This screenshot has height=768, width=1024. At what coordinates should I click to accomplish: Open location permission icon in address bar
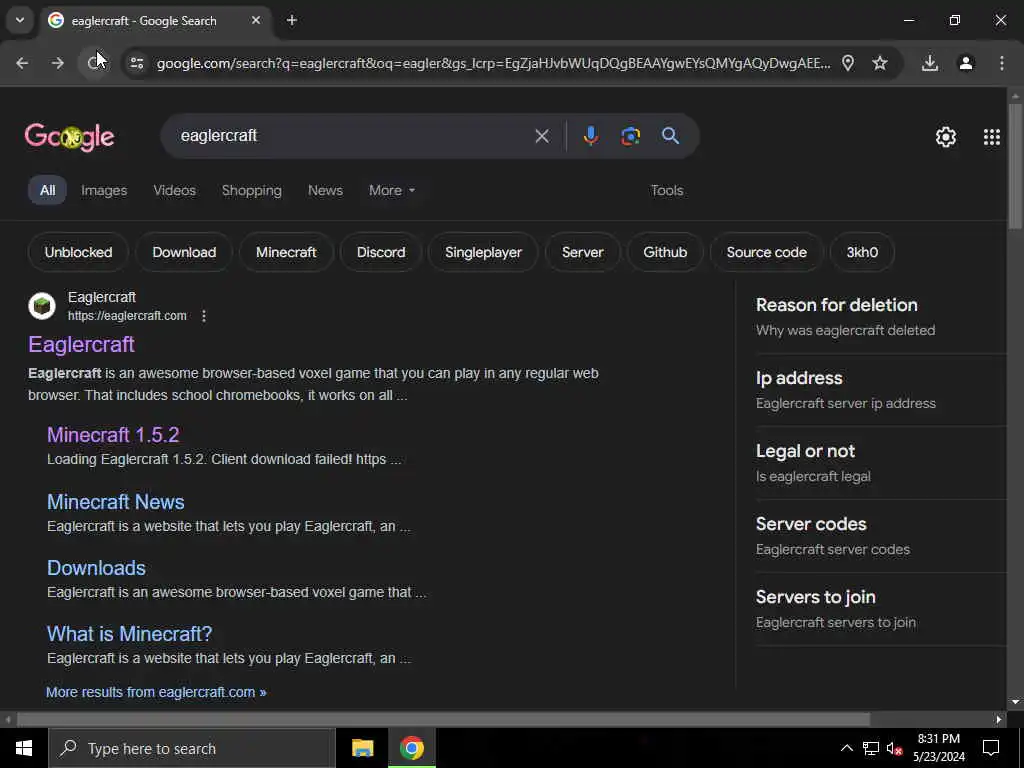tap(848, 63)
